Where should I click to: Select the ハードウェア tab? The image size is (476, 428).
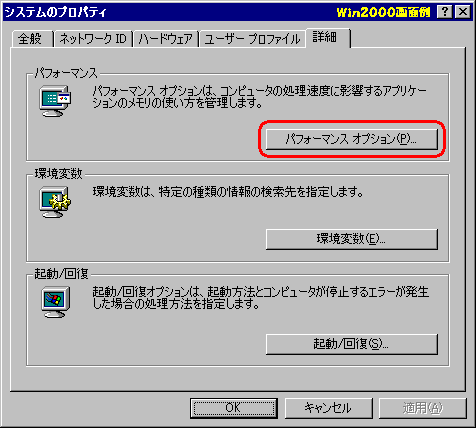pos(165,39)
